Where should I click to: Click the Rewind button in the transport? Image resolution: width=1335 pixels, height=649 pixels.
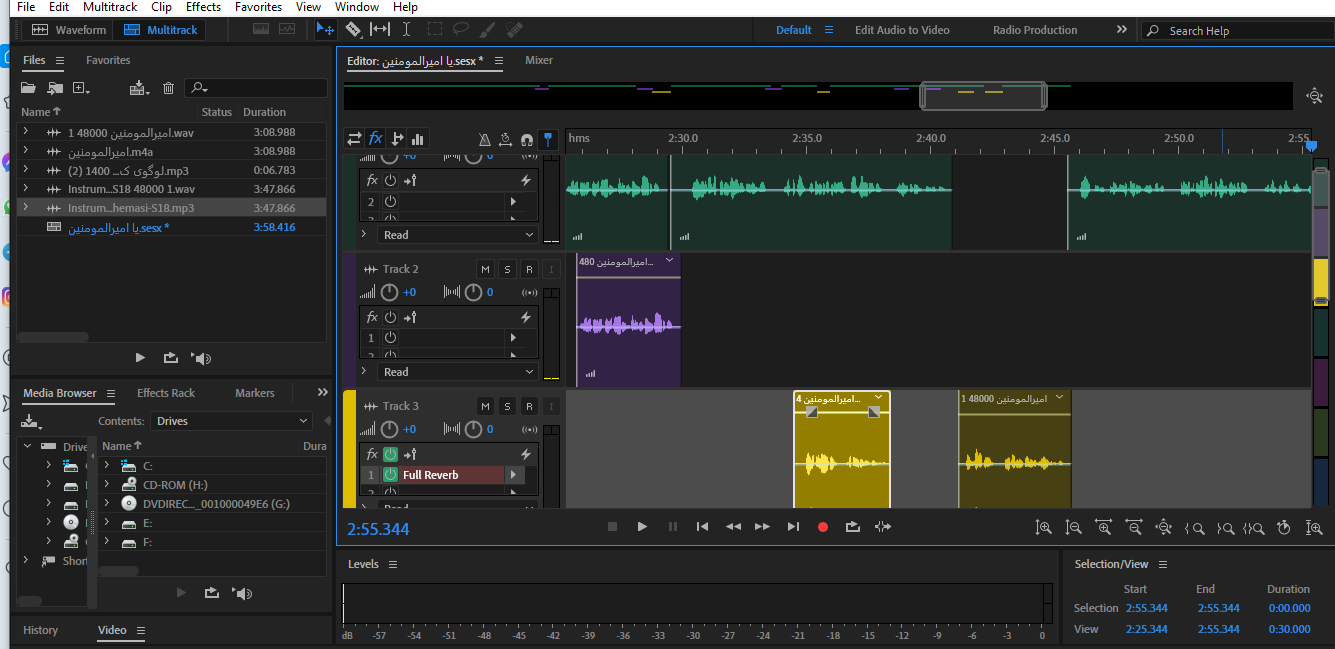pos(733,527)
